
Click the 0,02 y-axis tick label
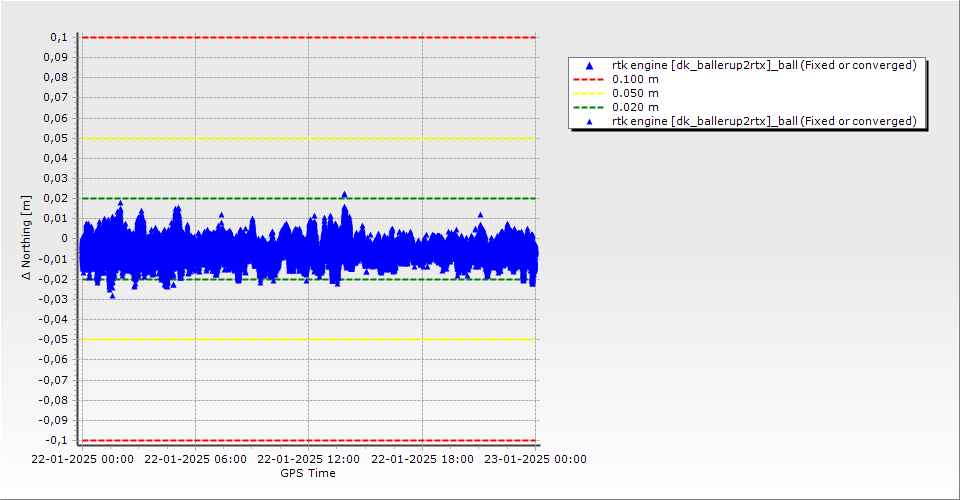click(x=56, y=198)
